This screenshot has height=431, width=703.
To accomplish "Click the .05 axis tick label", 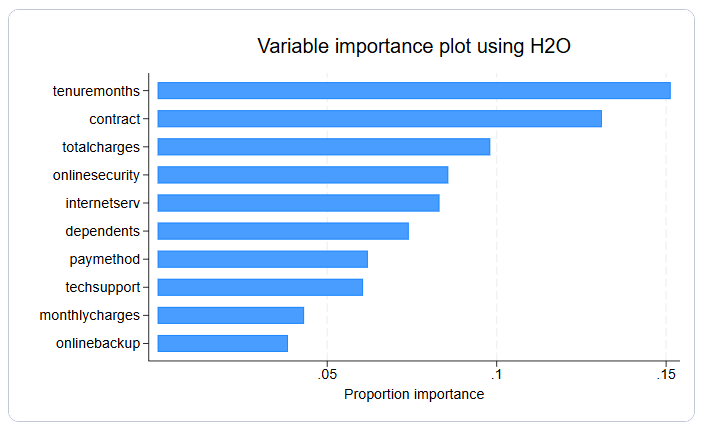I will [327, 375].
